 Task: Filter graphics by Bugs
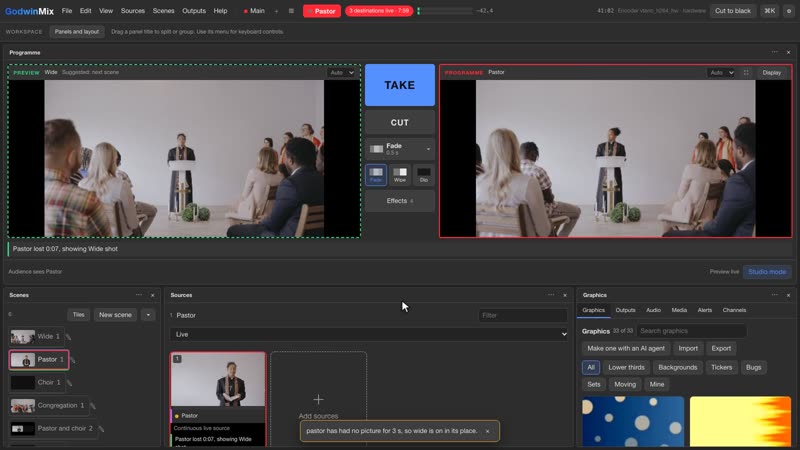753,367
